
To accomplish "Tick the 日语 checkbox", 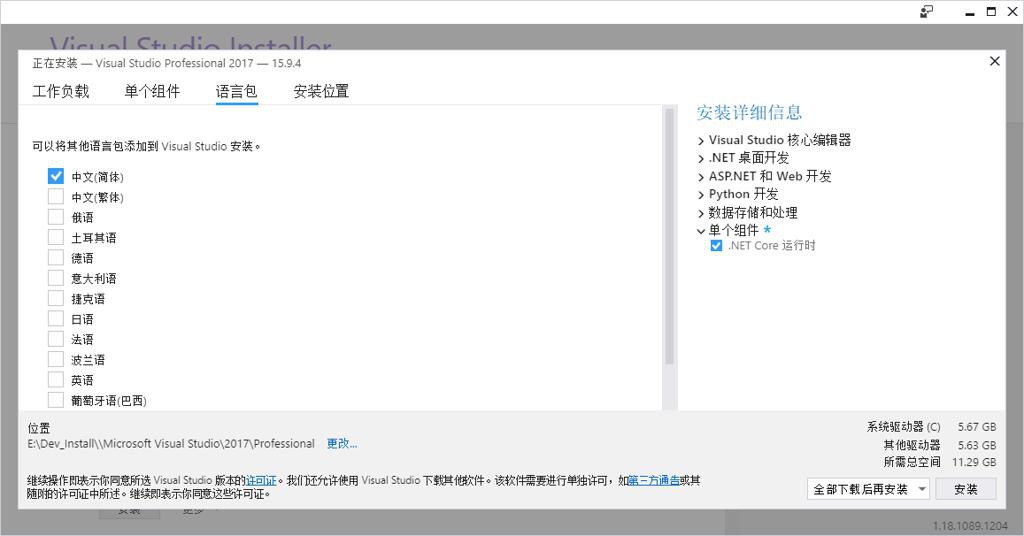I will click(x=56, y=319).
